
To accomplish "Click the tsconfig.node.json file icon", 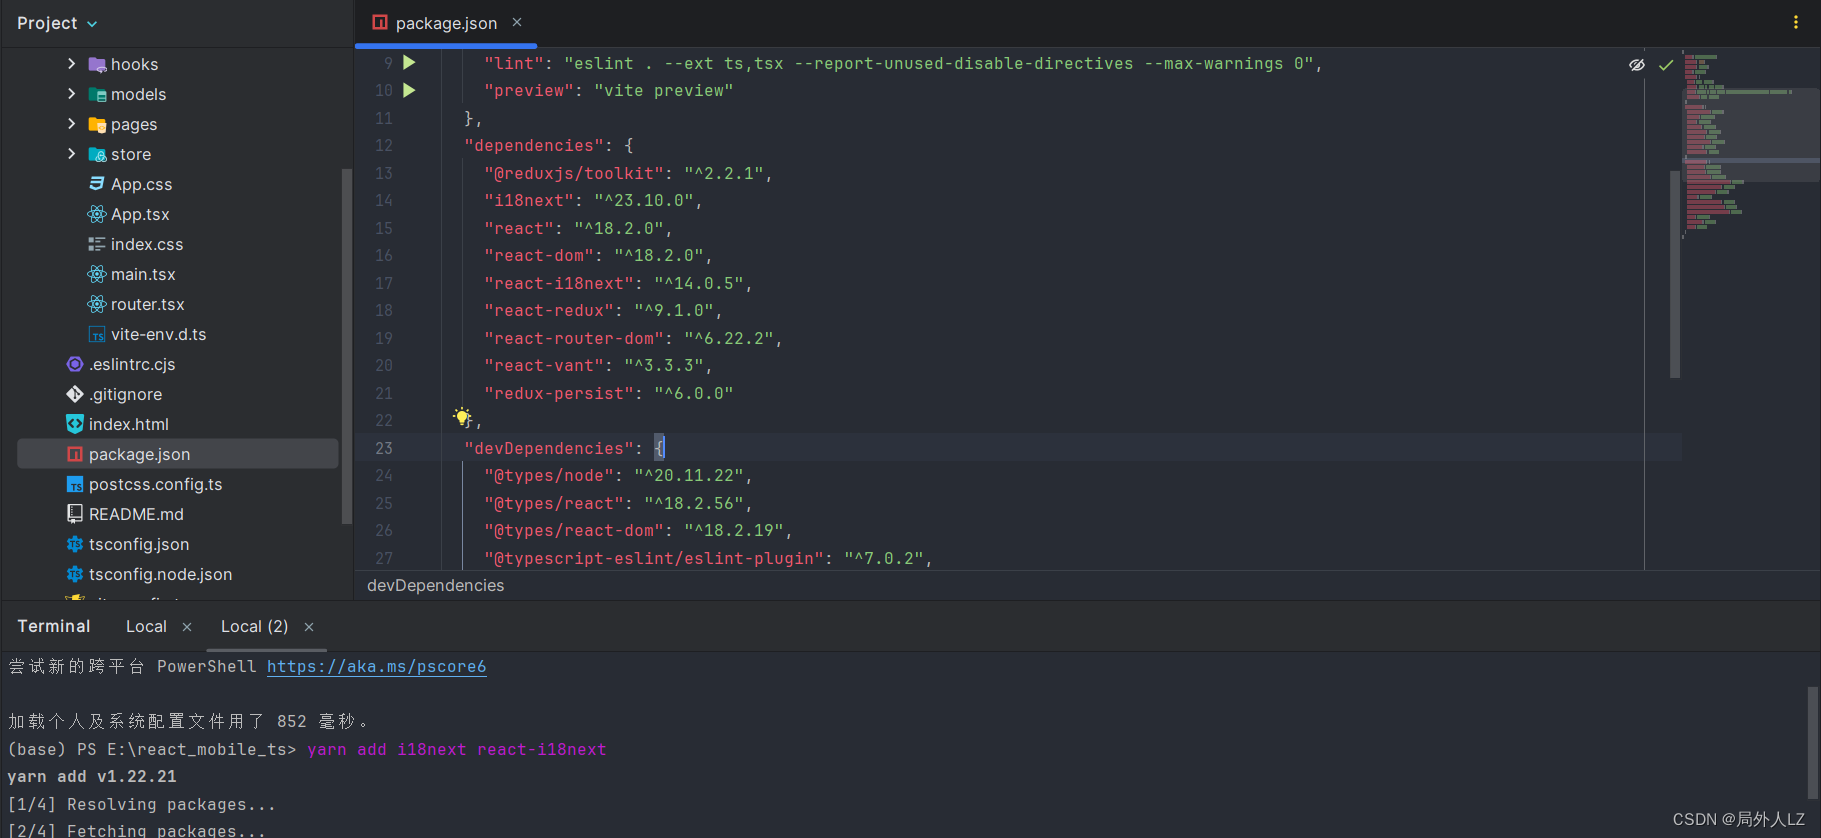I will click(75, 574).
